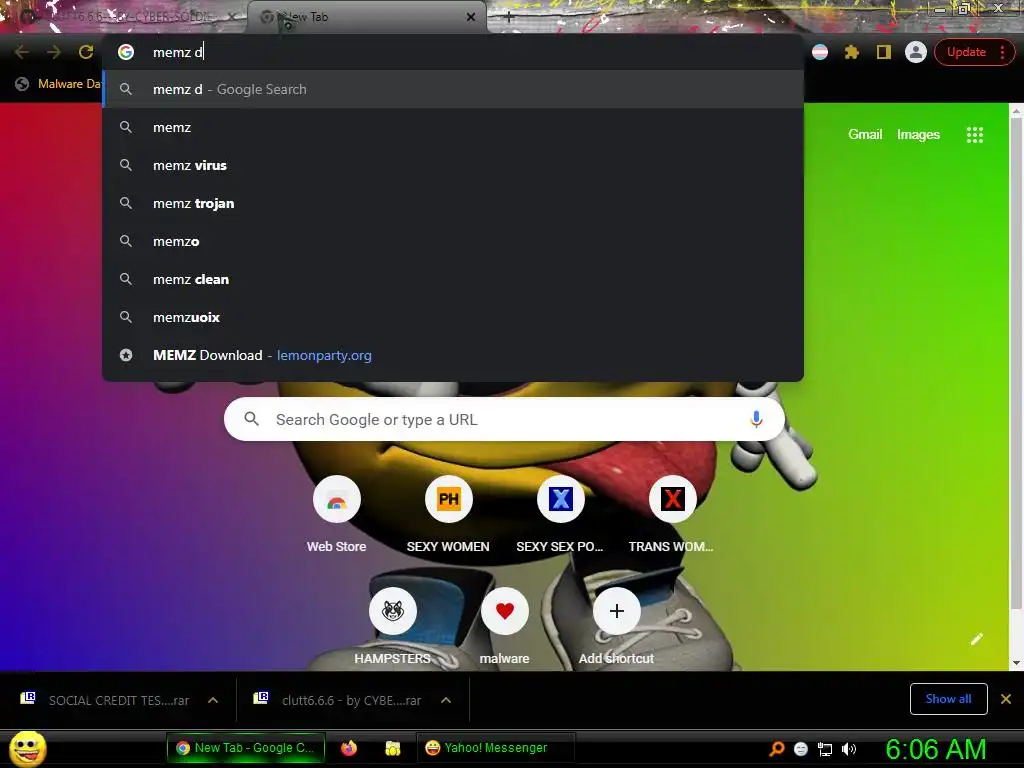The height and width of the screenshot is (768, 1024).
Task: Open the Extensions puzzle icon
Action: tap(852, 52)
